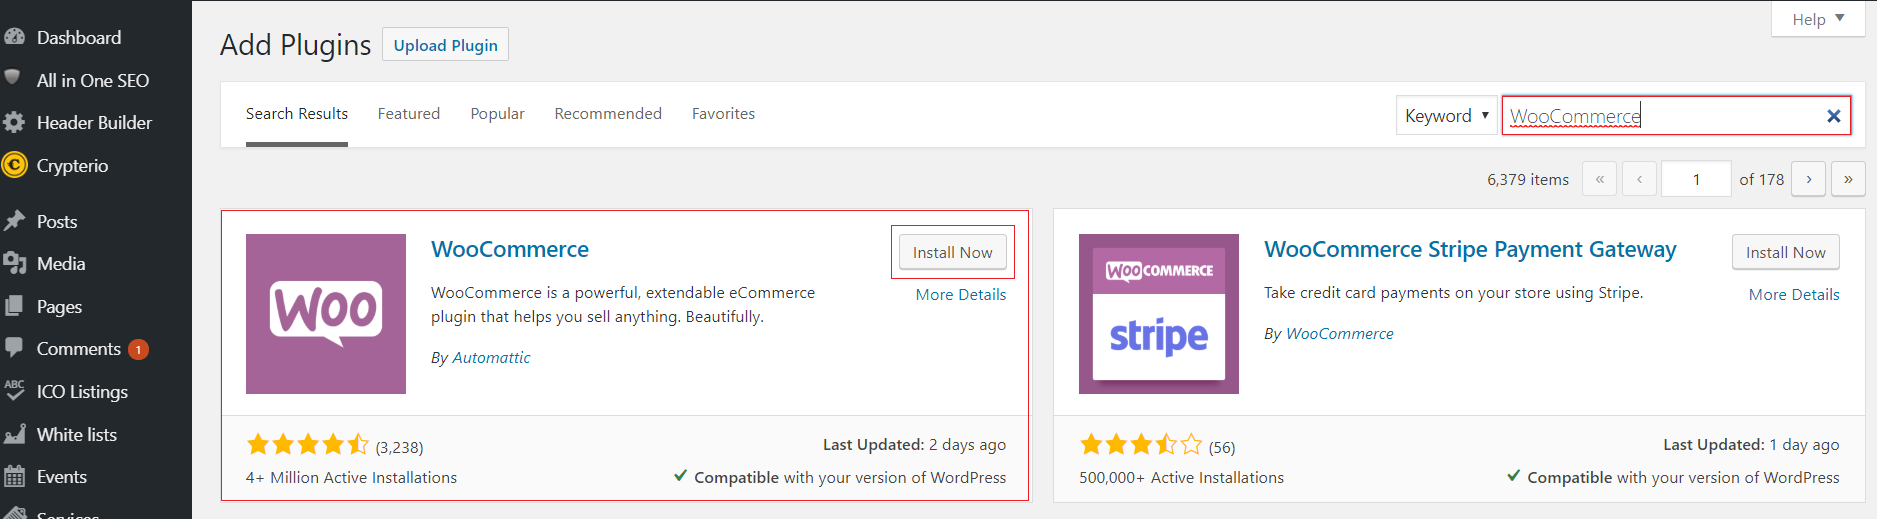Click the Events calendar icon

(x=14, y=477)
